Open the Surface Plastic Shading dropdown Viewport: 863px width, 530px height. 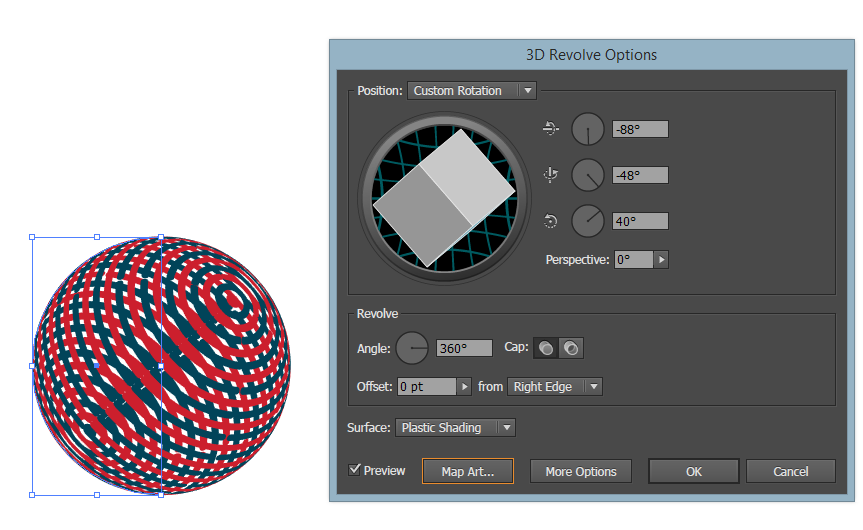click(x=455, y=428)
